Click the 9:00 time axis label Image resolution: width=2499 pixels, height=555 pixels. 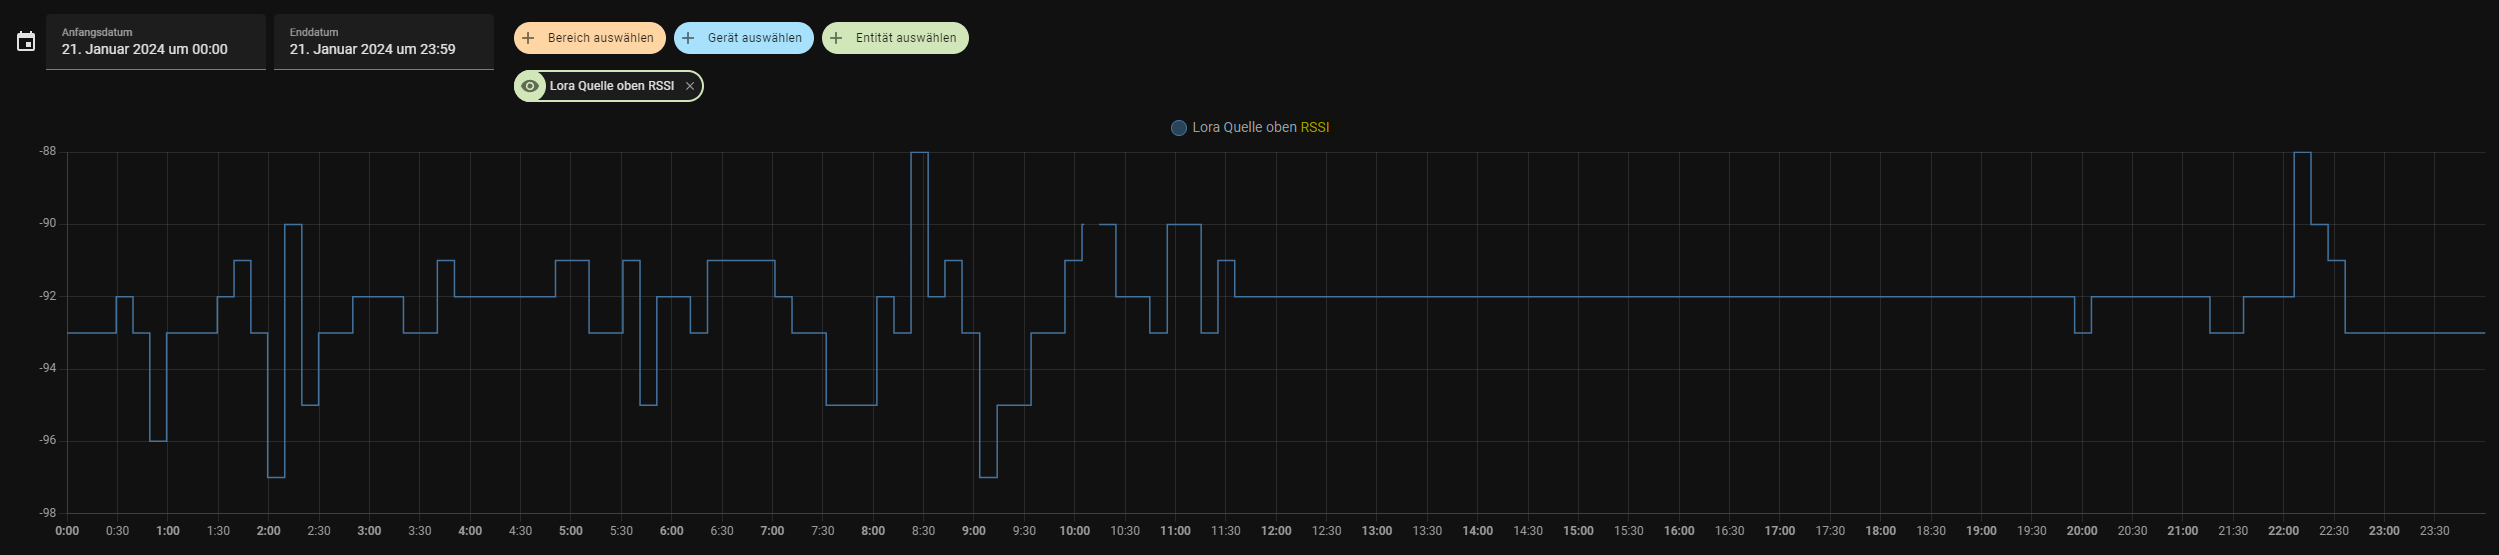(x=974, y=531)
